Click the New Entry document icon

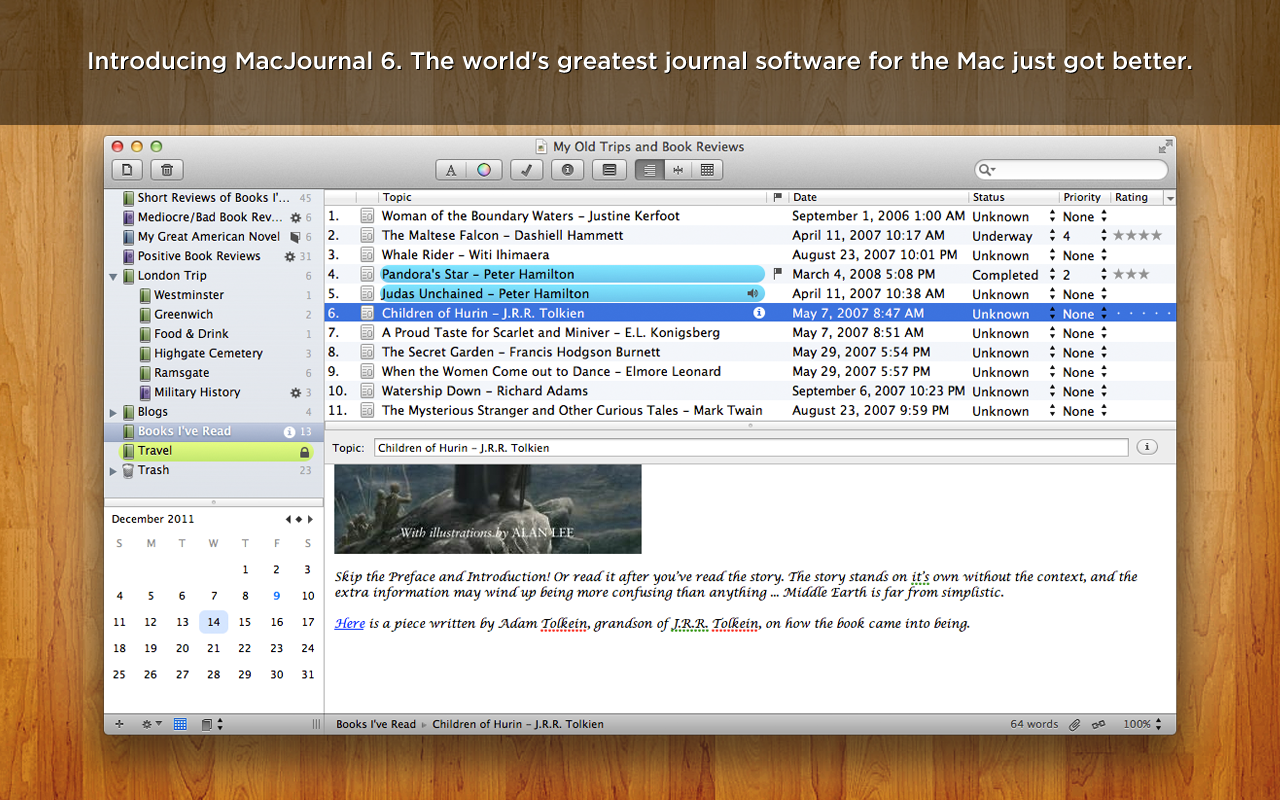click(x=127, y=170)
